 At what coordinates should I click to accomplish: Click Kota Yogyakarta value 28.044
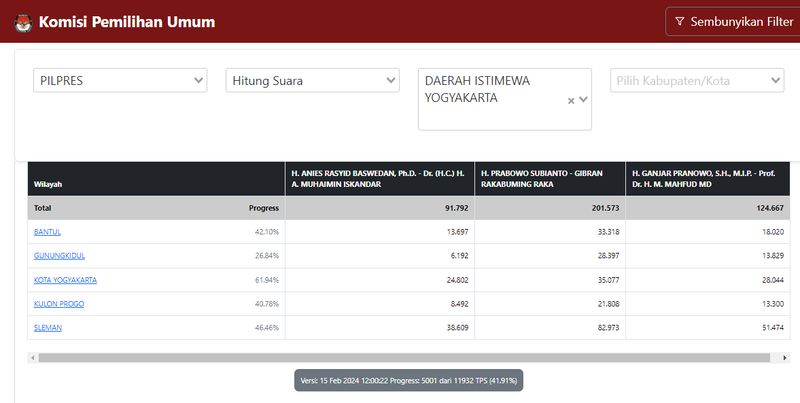click(773, 280)
